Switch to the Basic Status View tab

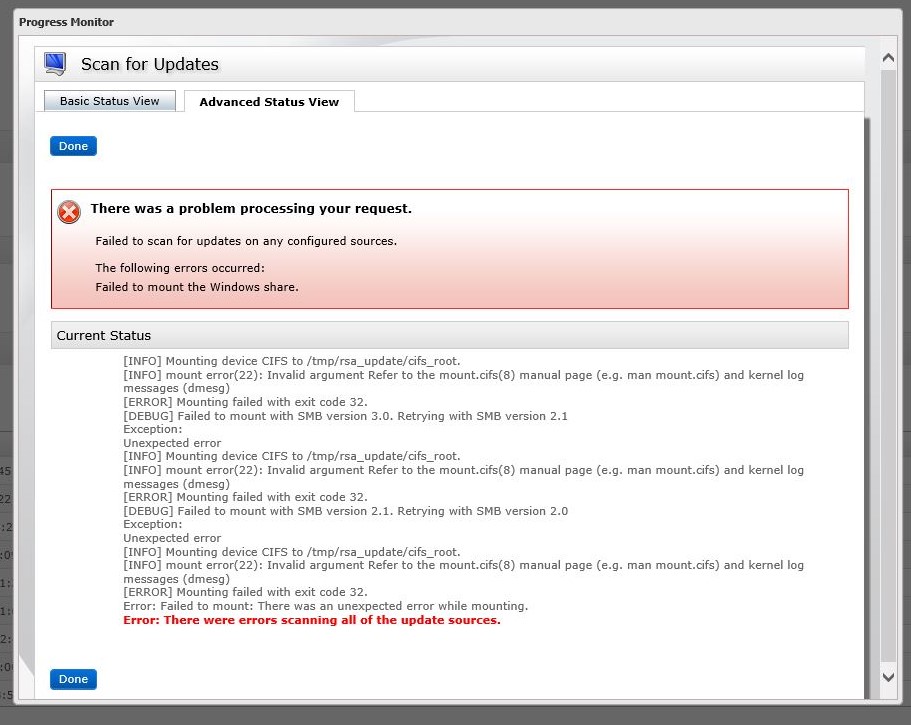click(x=109, y=100)
